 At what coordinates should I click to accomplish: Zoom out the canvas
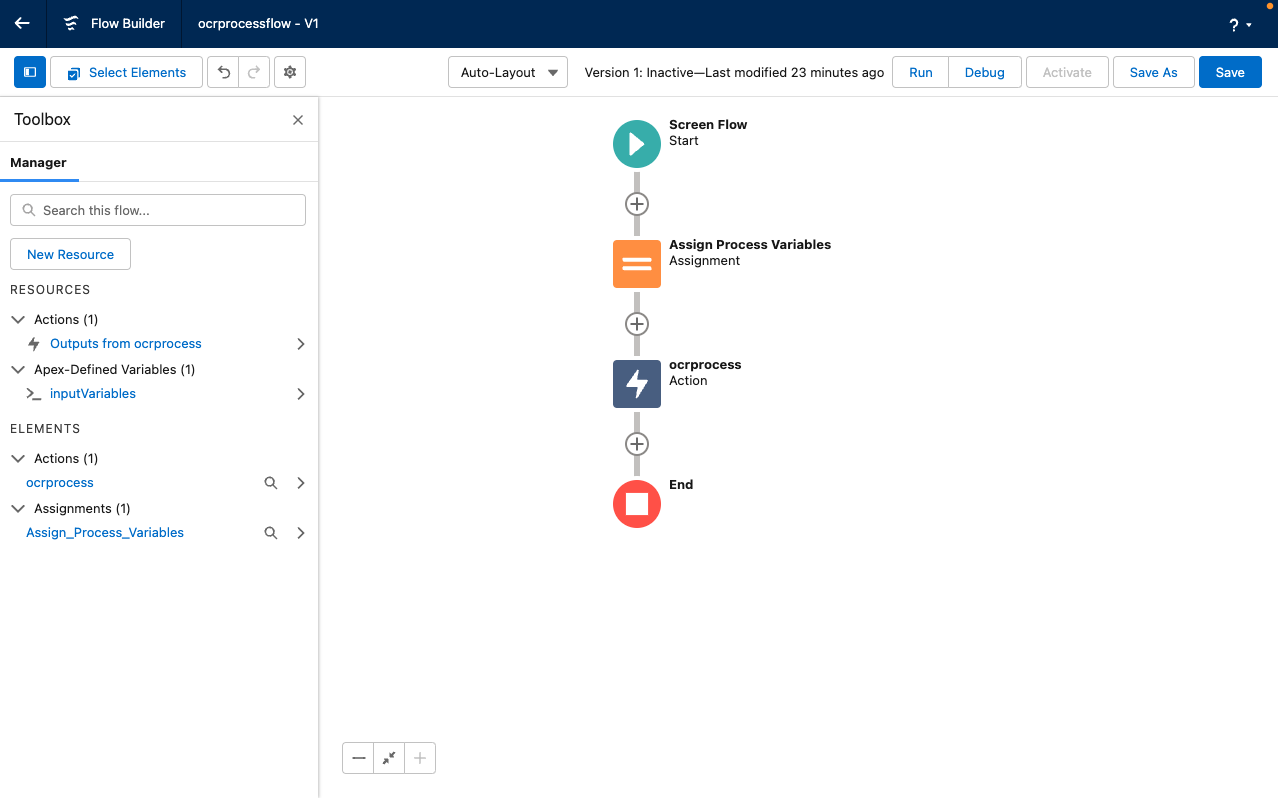click(x=358, y=758)
